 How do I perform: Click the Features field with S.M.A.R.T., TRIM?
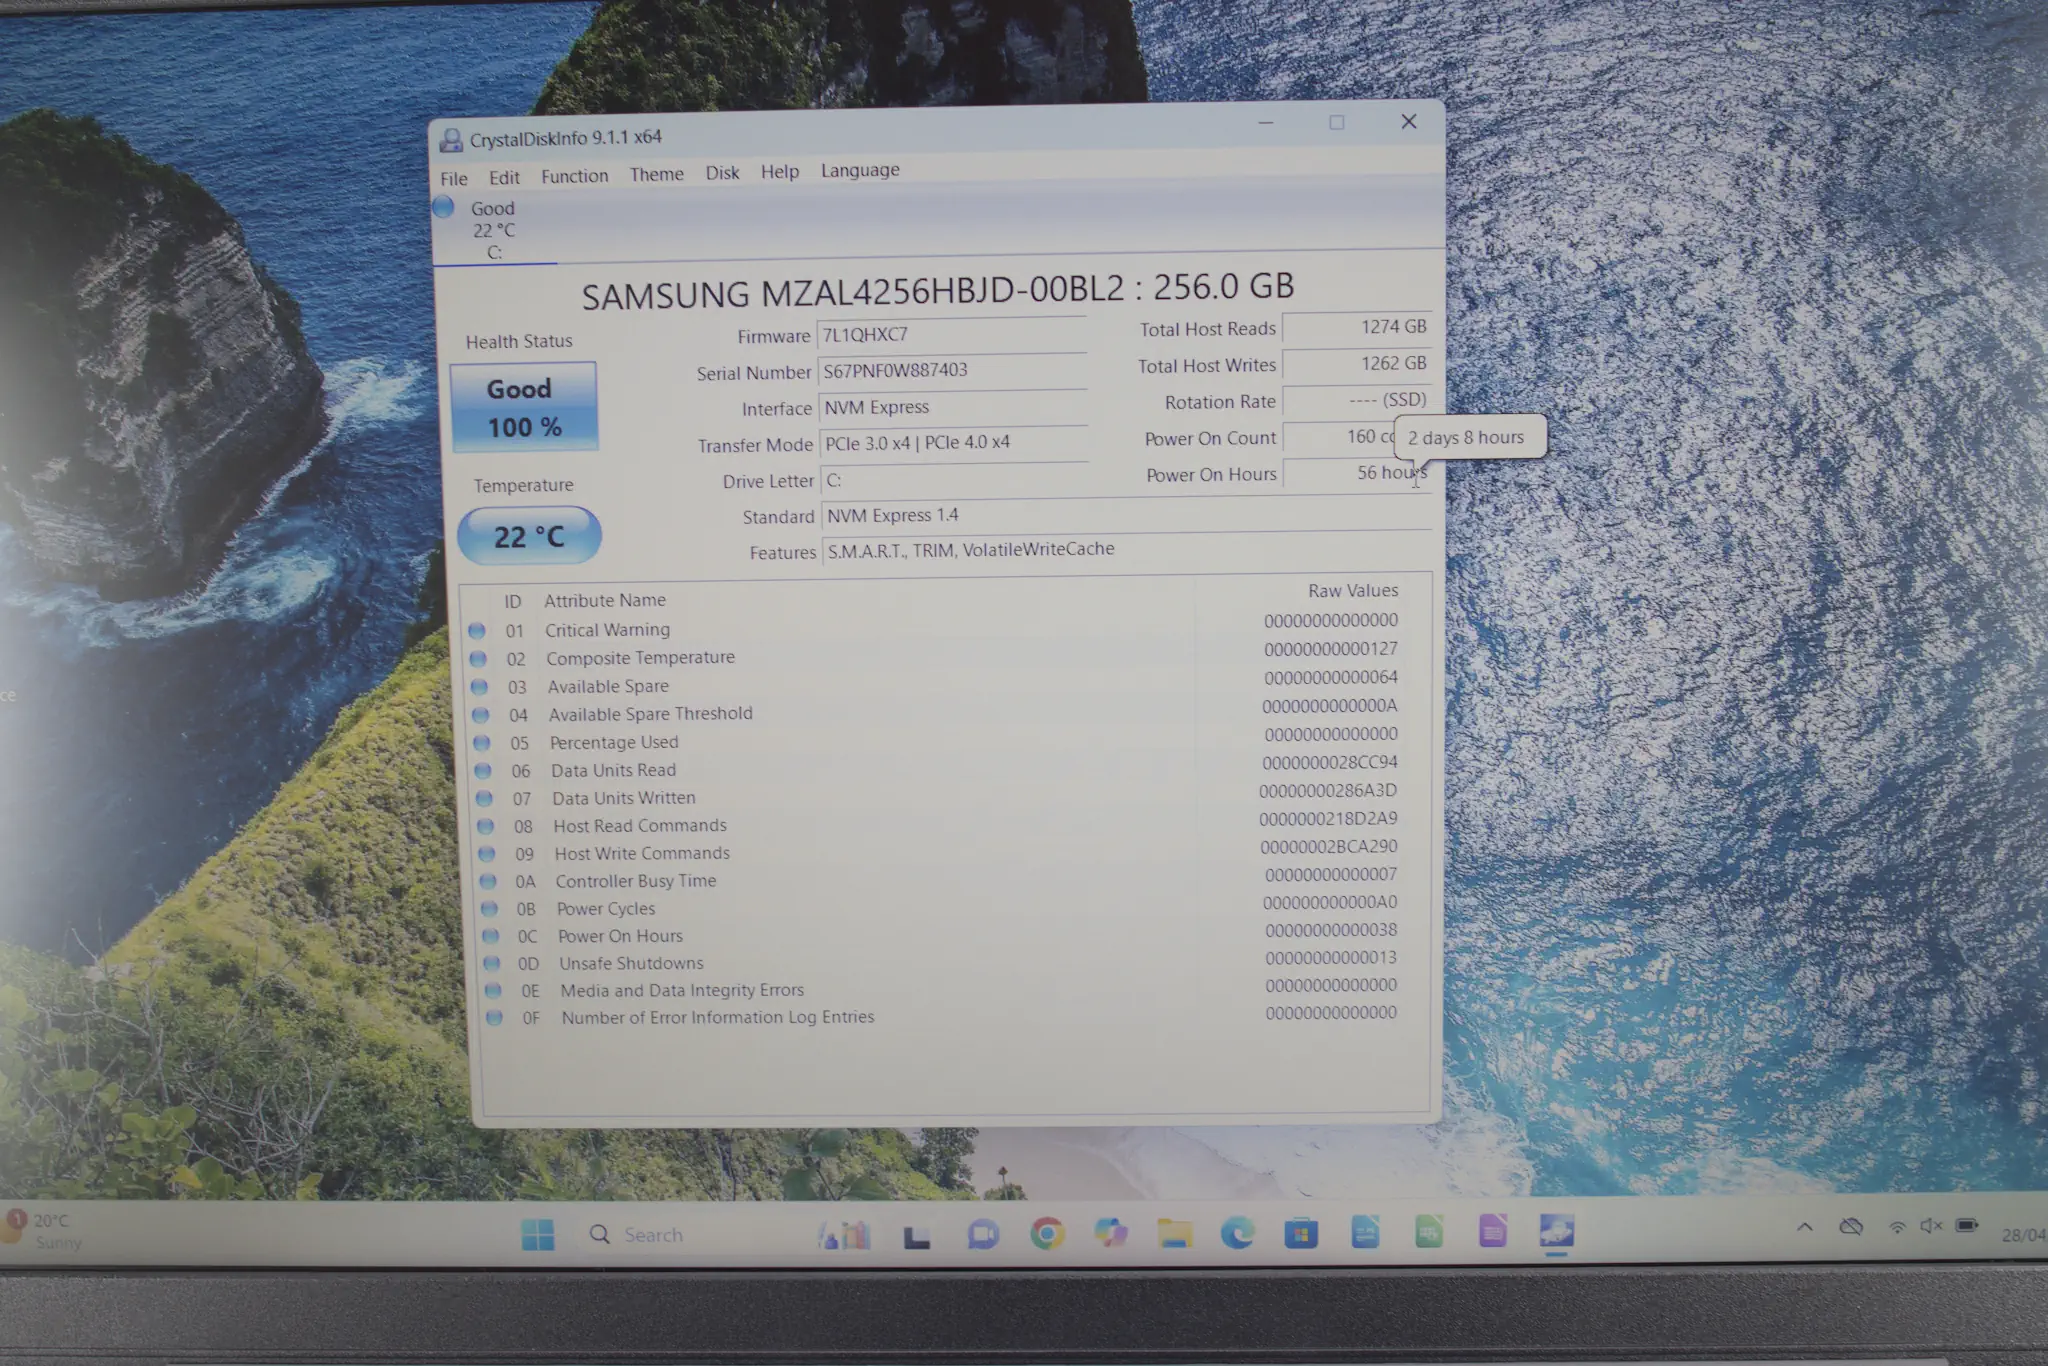click(x=1127, y=549)
